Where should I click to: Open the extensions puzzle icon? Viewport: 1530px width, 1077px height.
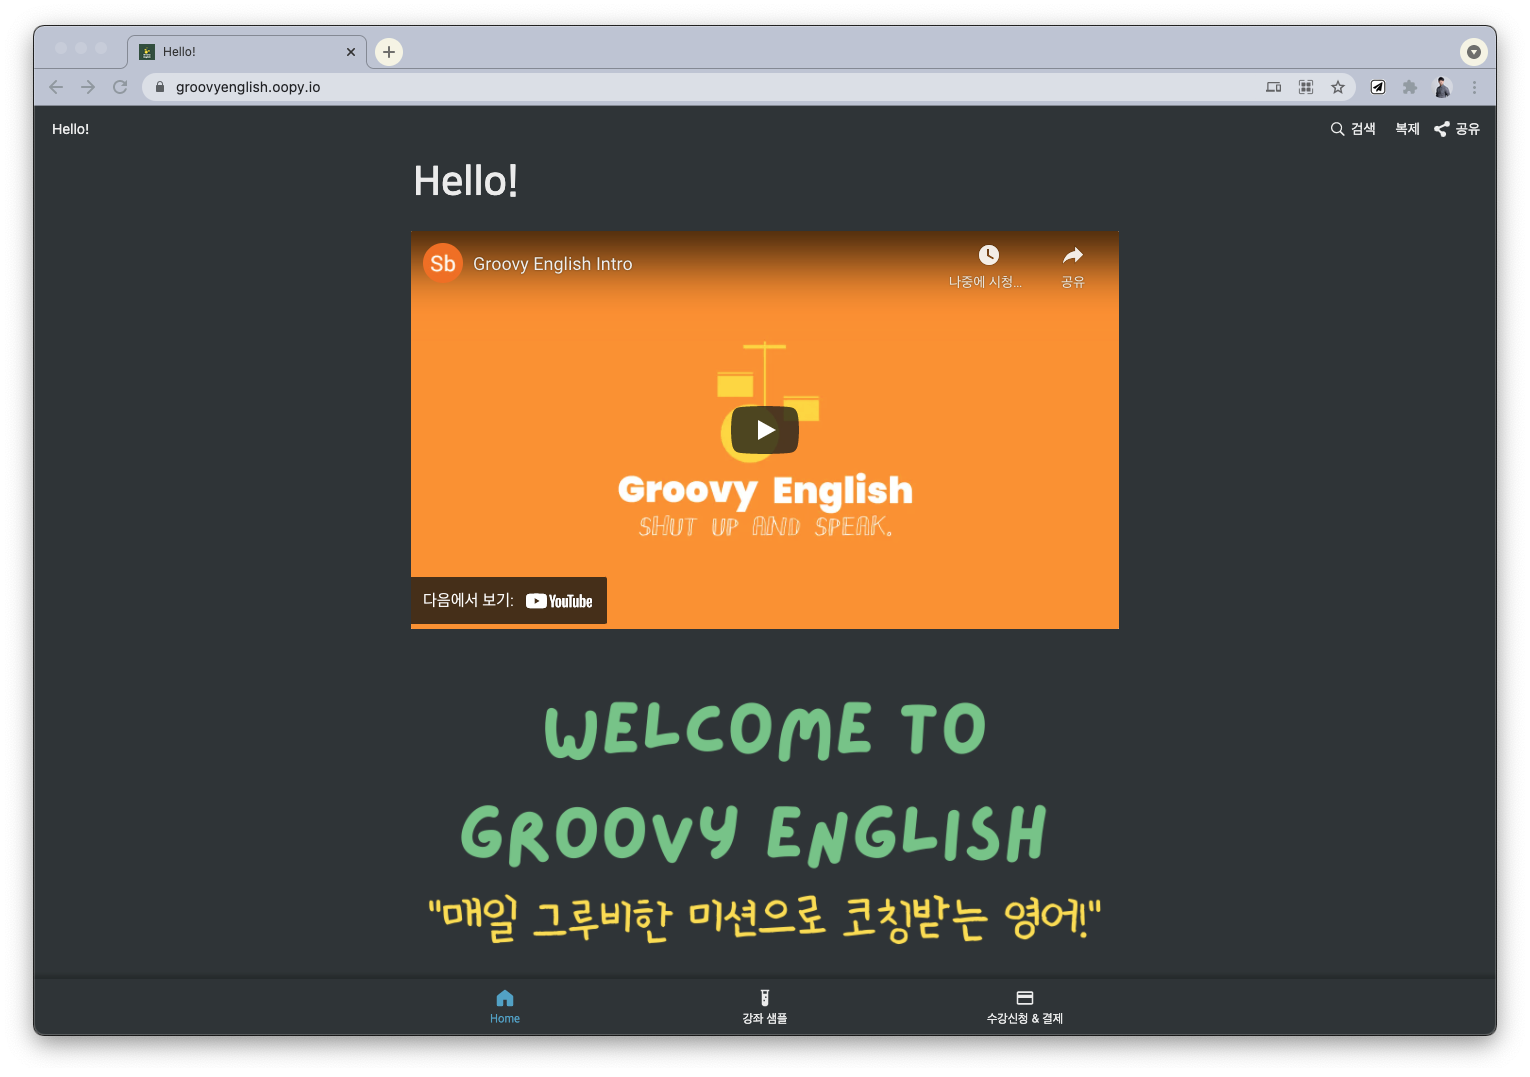[1410, 87]
